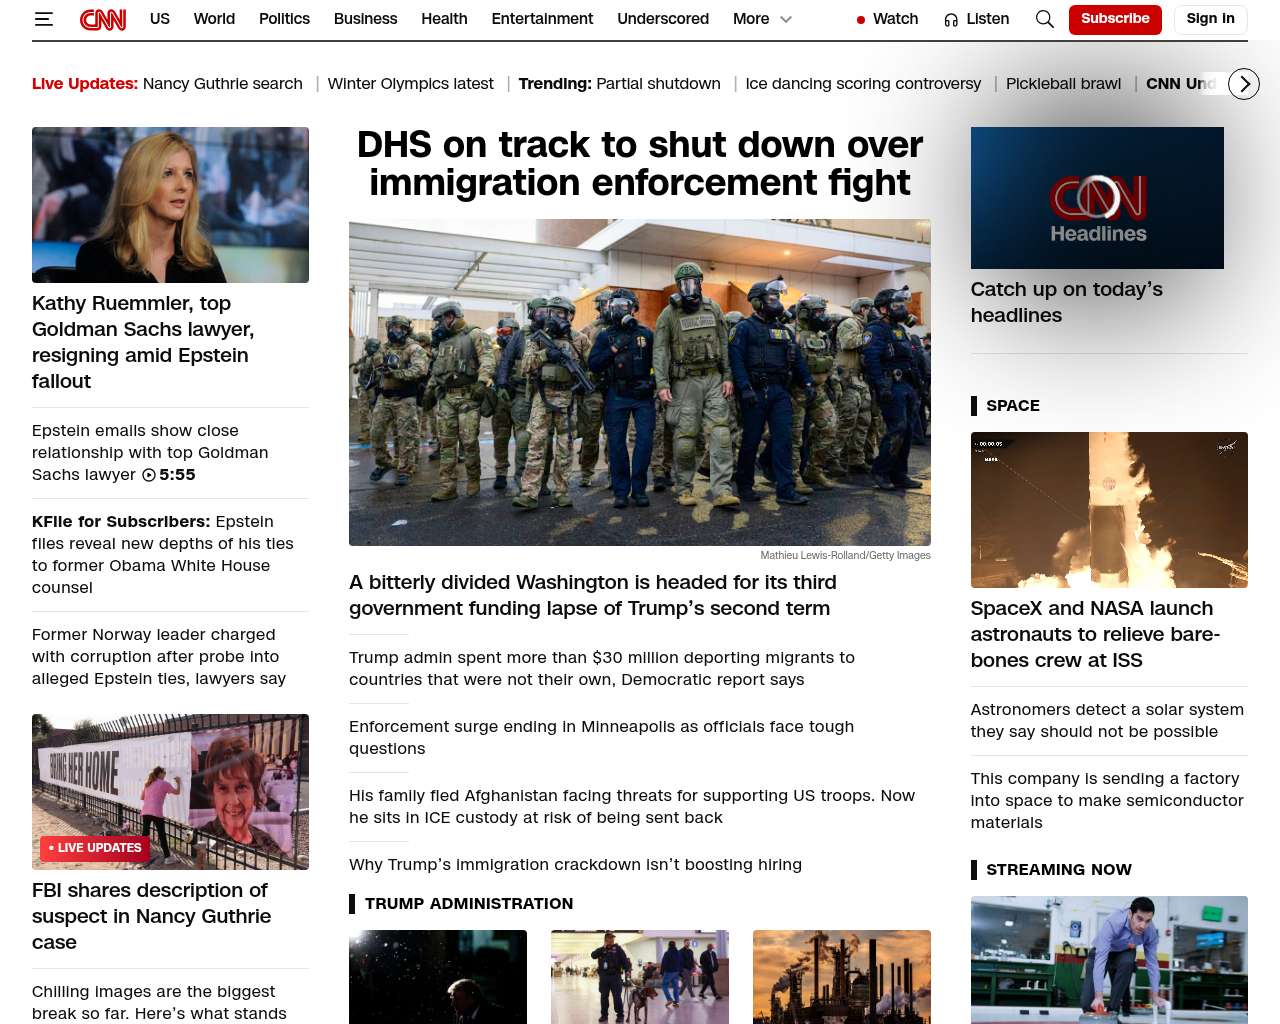
Task: Show next trending topics with arrow
Action: (1243, 84)
